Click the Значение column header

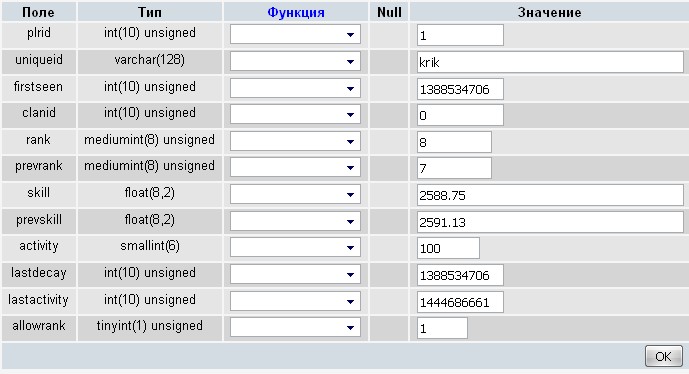coord(549,12)
